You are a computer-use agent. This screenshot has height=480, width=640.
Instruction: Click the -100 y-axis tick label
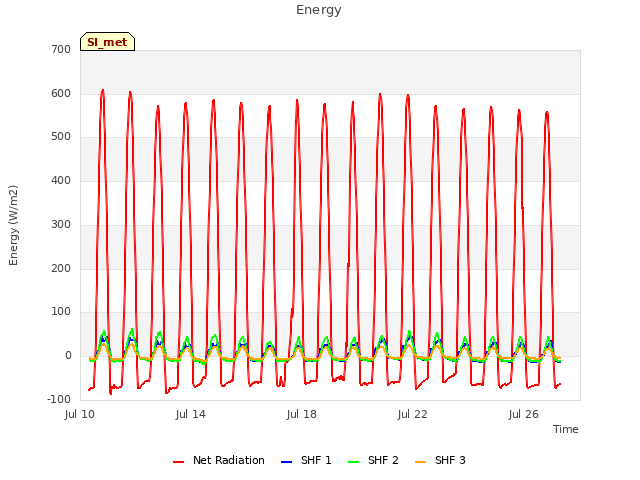coord(59,399)
